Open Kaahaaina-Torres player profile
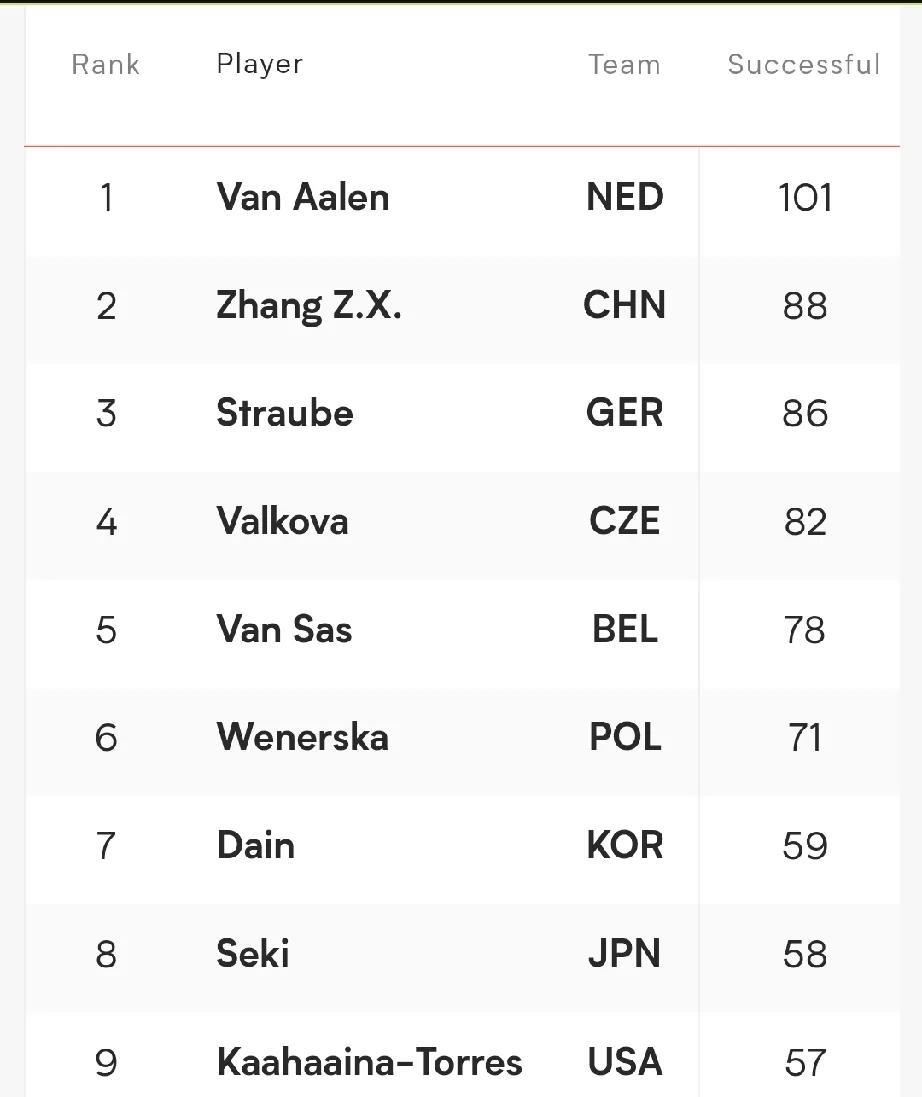922x1097 pixels. coord(369,1062)
